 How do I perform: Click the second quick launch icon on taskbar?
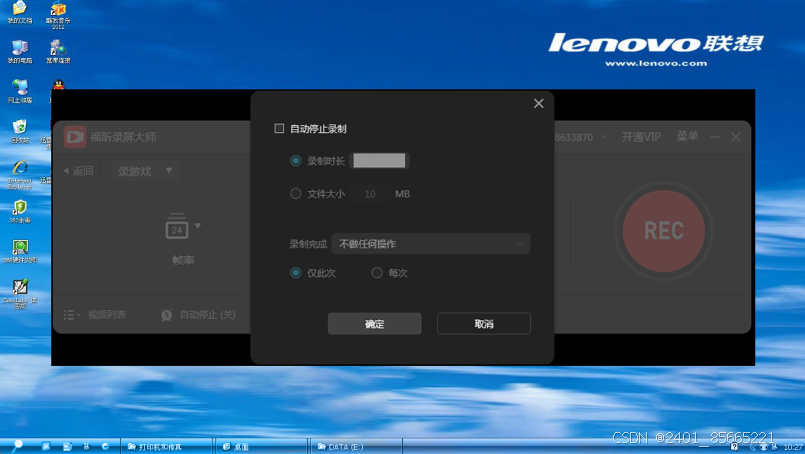(x=67, y=446)
